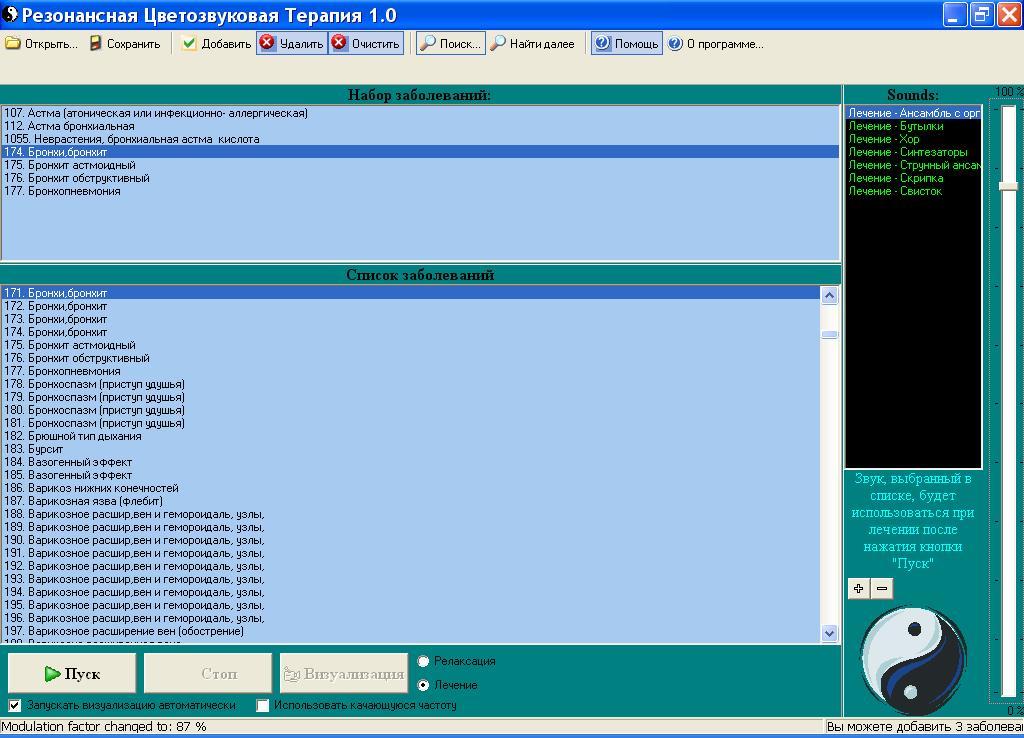Click the scroll up arrow of disease list
Viewport: 1024px width, 738px height.
(829, 295)
